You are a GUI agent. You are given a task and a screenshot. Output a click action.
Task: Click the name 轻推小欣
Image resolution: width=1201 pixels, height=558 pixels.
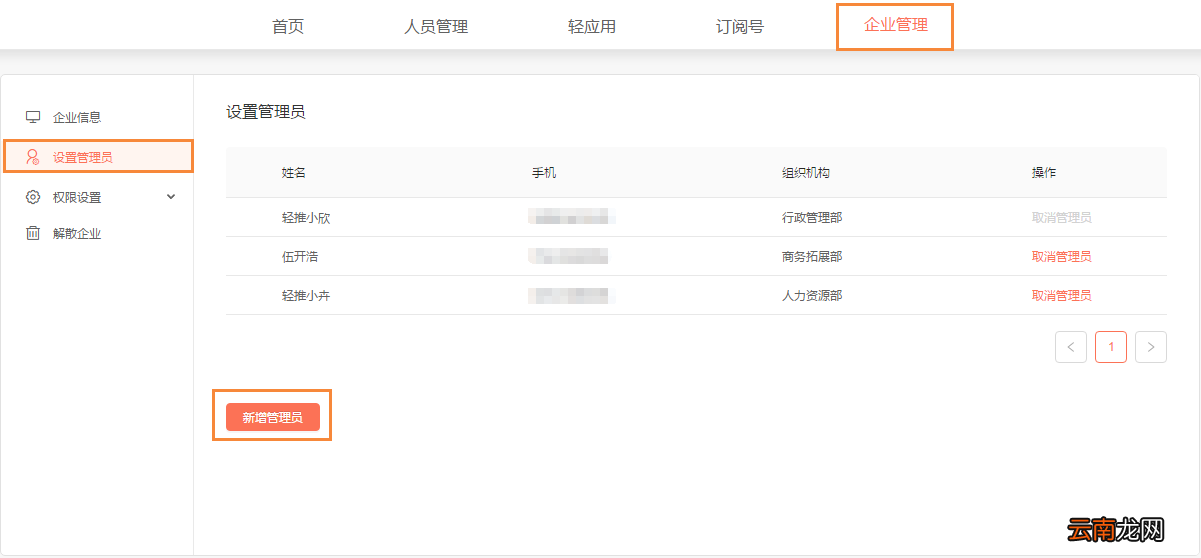(306, 217)
